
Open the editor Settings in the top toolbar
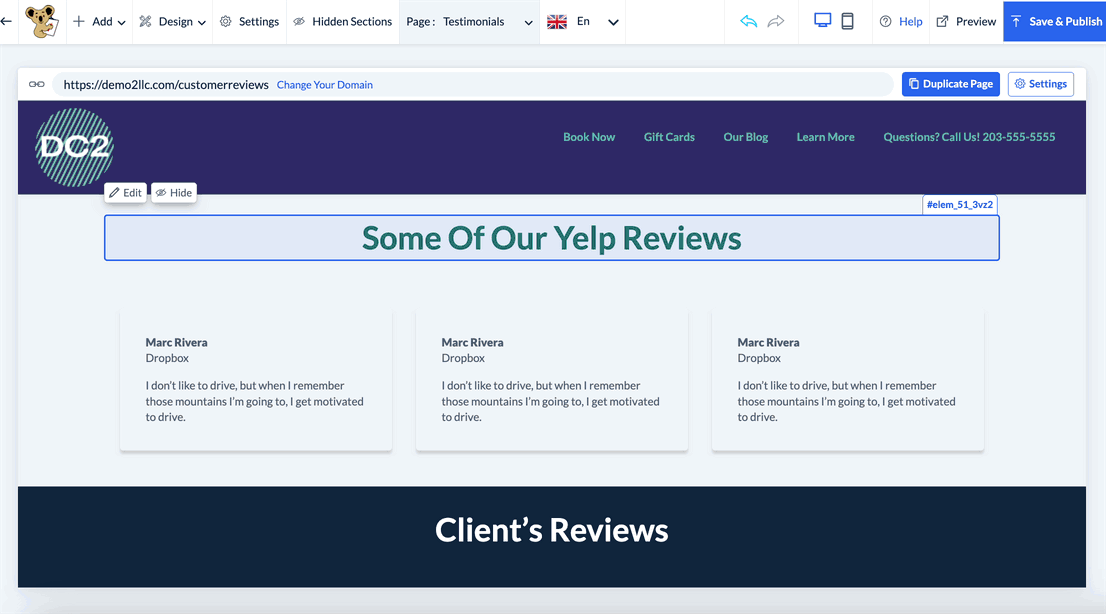[x=250, y=21]
